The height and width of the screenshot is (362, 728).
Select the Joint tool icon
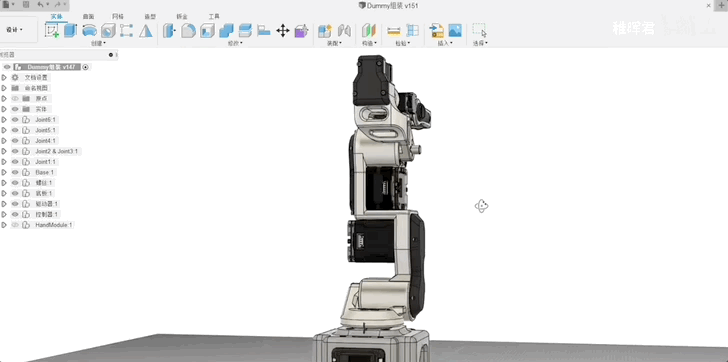tap(344, 31)
